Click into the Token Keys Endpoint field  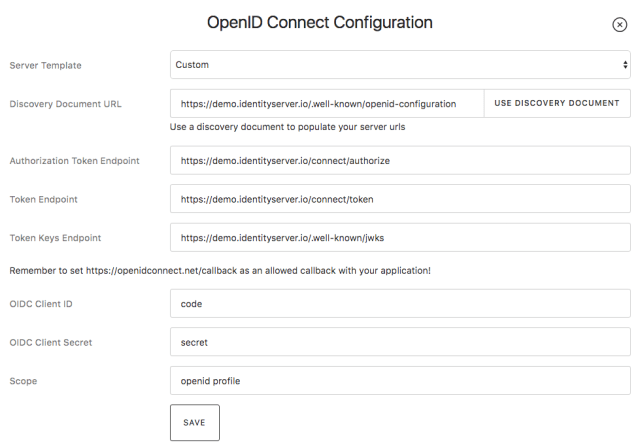(x=400, y=237)
